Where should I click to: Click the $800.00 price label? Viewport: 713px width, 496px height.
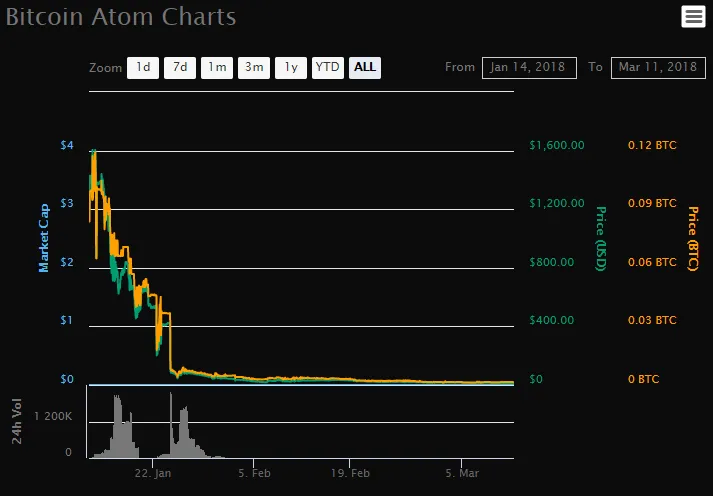pyautogui.click(x=552, y=262)
